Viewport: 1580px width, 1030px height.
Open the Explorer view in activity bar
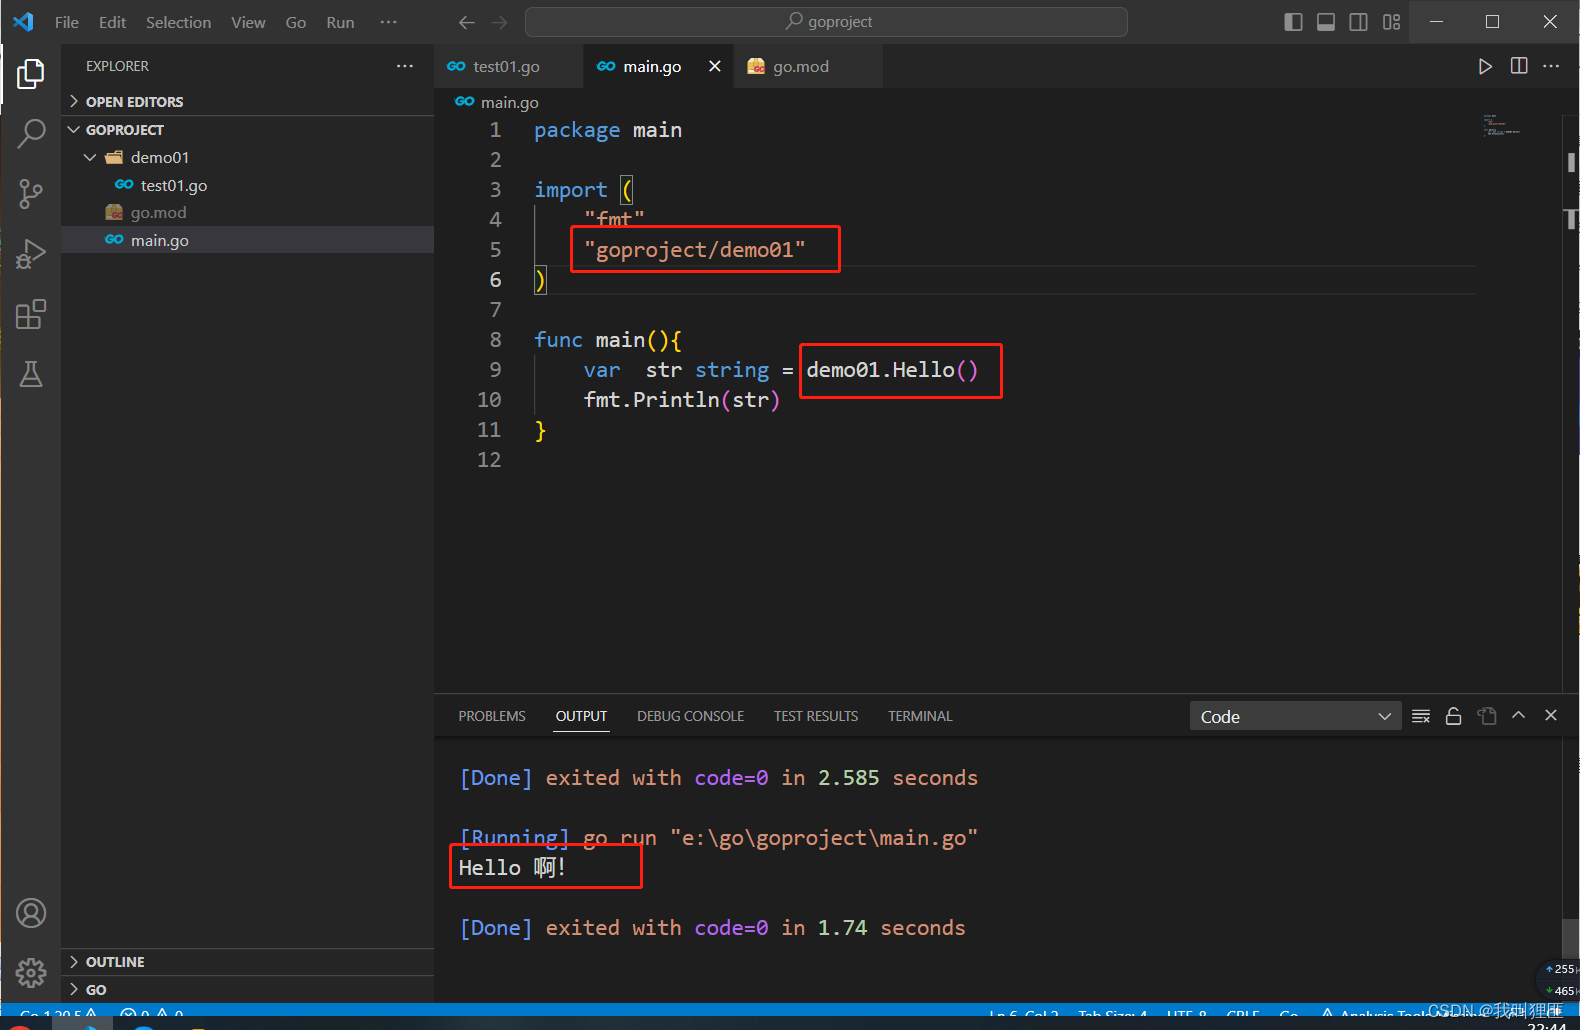click(x=31, y=73)
